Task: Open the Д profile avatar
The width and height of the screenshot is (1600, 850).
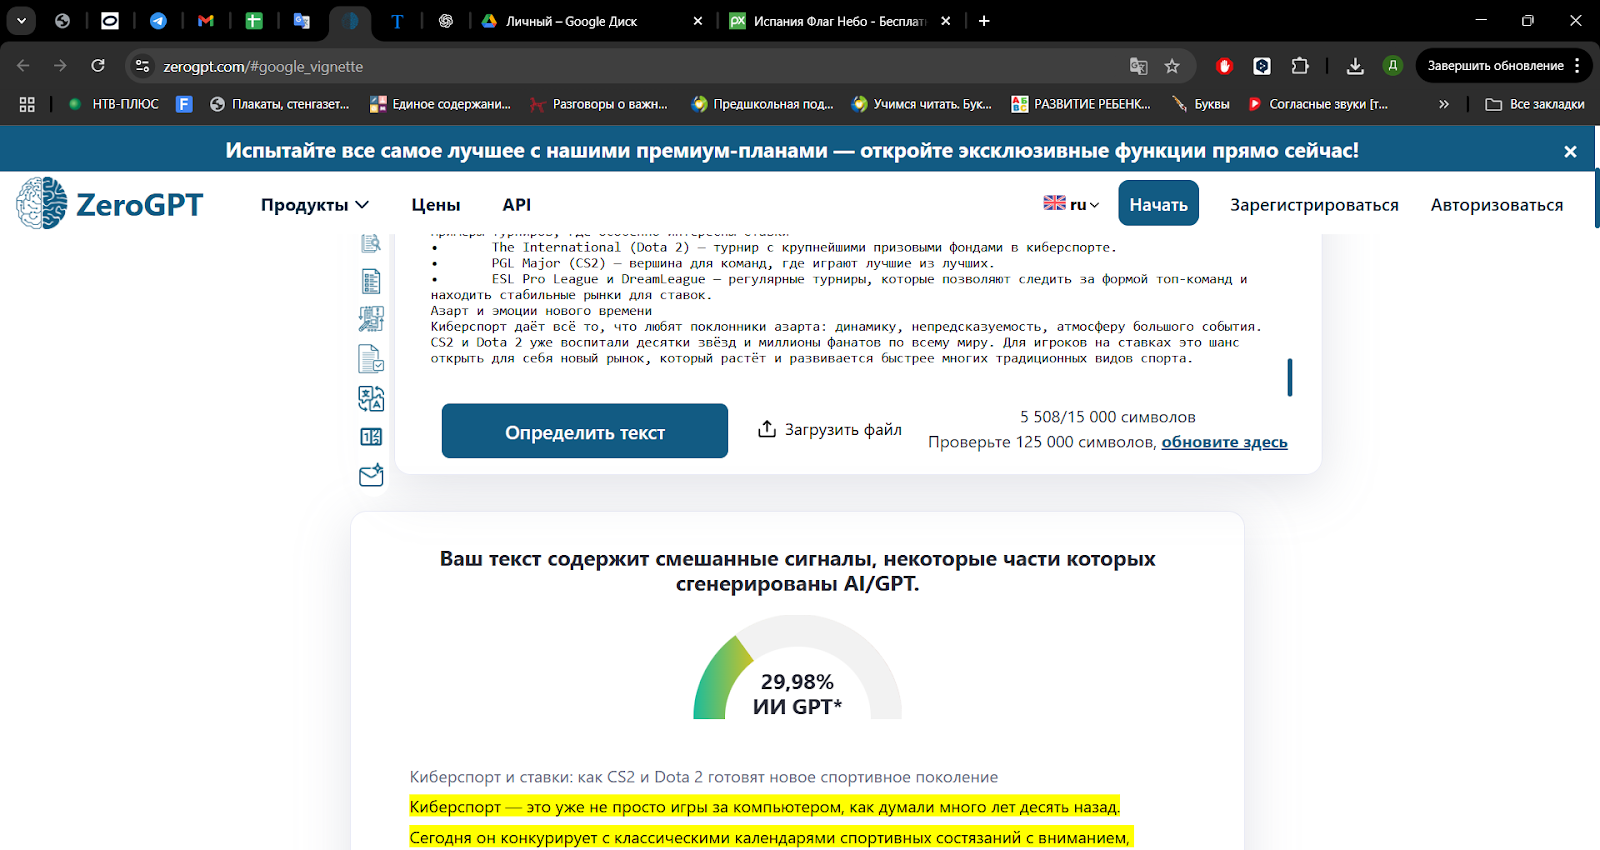Action: [x=1392, y=66]
